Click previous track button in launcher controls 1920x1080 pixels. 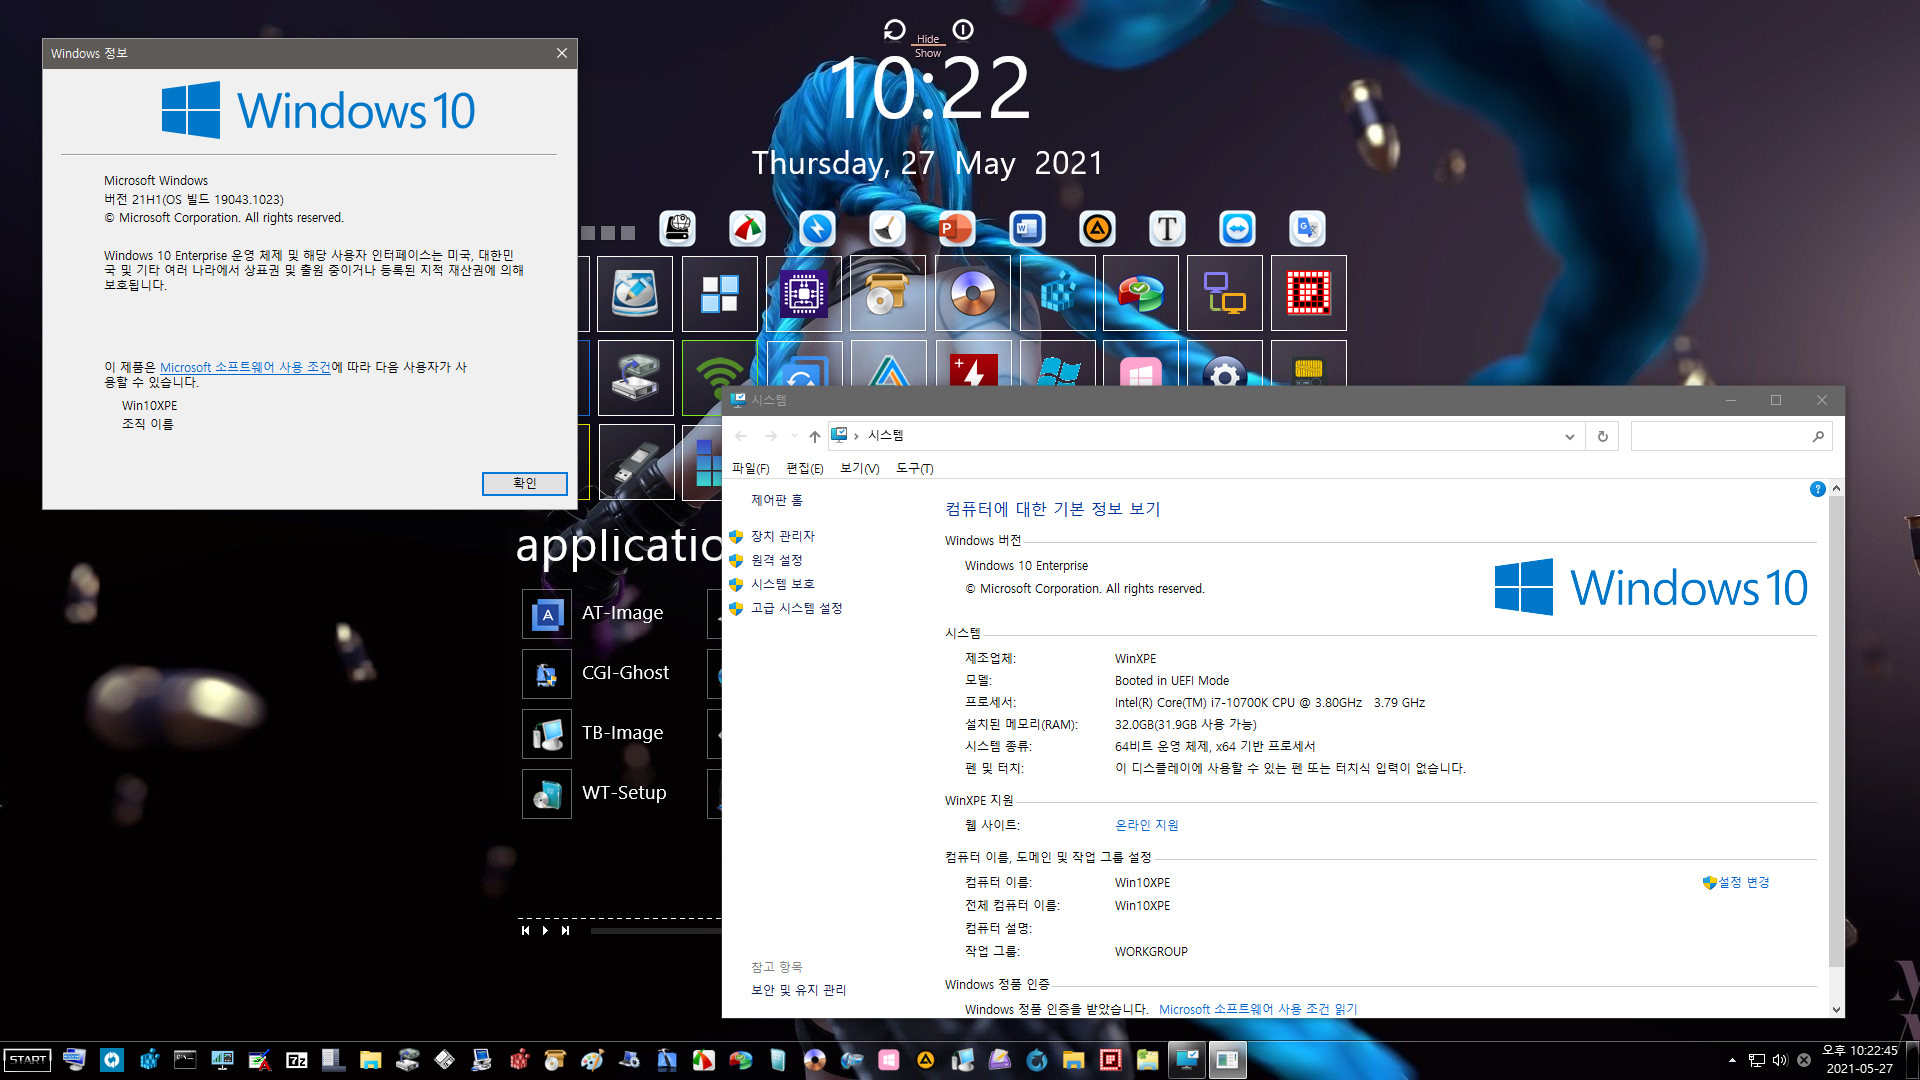pyautogui.click(x=525, y=930)
